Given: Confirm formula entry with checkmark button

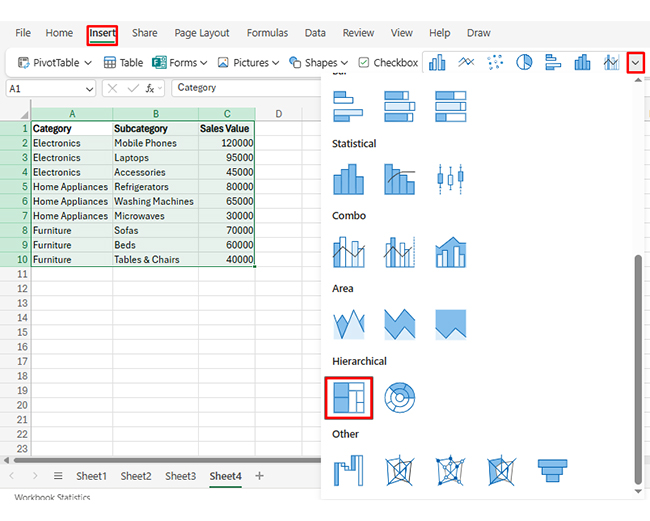Looking at the screenshot, I should tap(133, 88).
